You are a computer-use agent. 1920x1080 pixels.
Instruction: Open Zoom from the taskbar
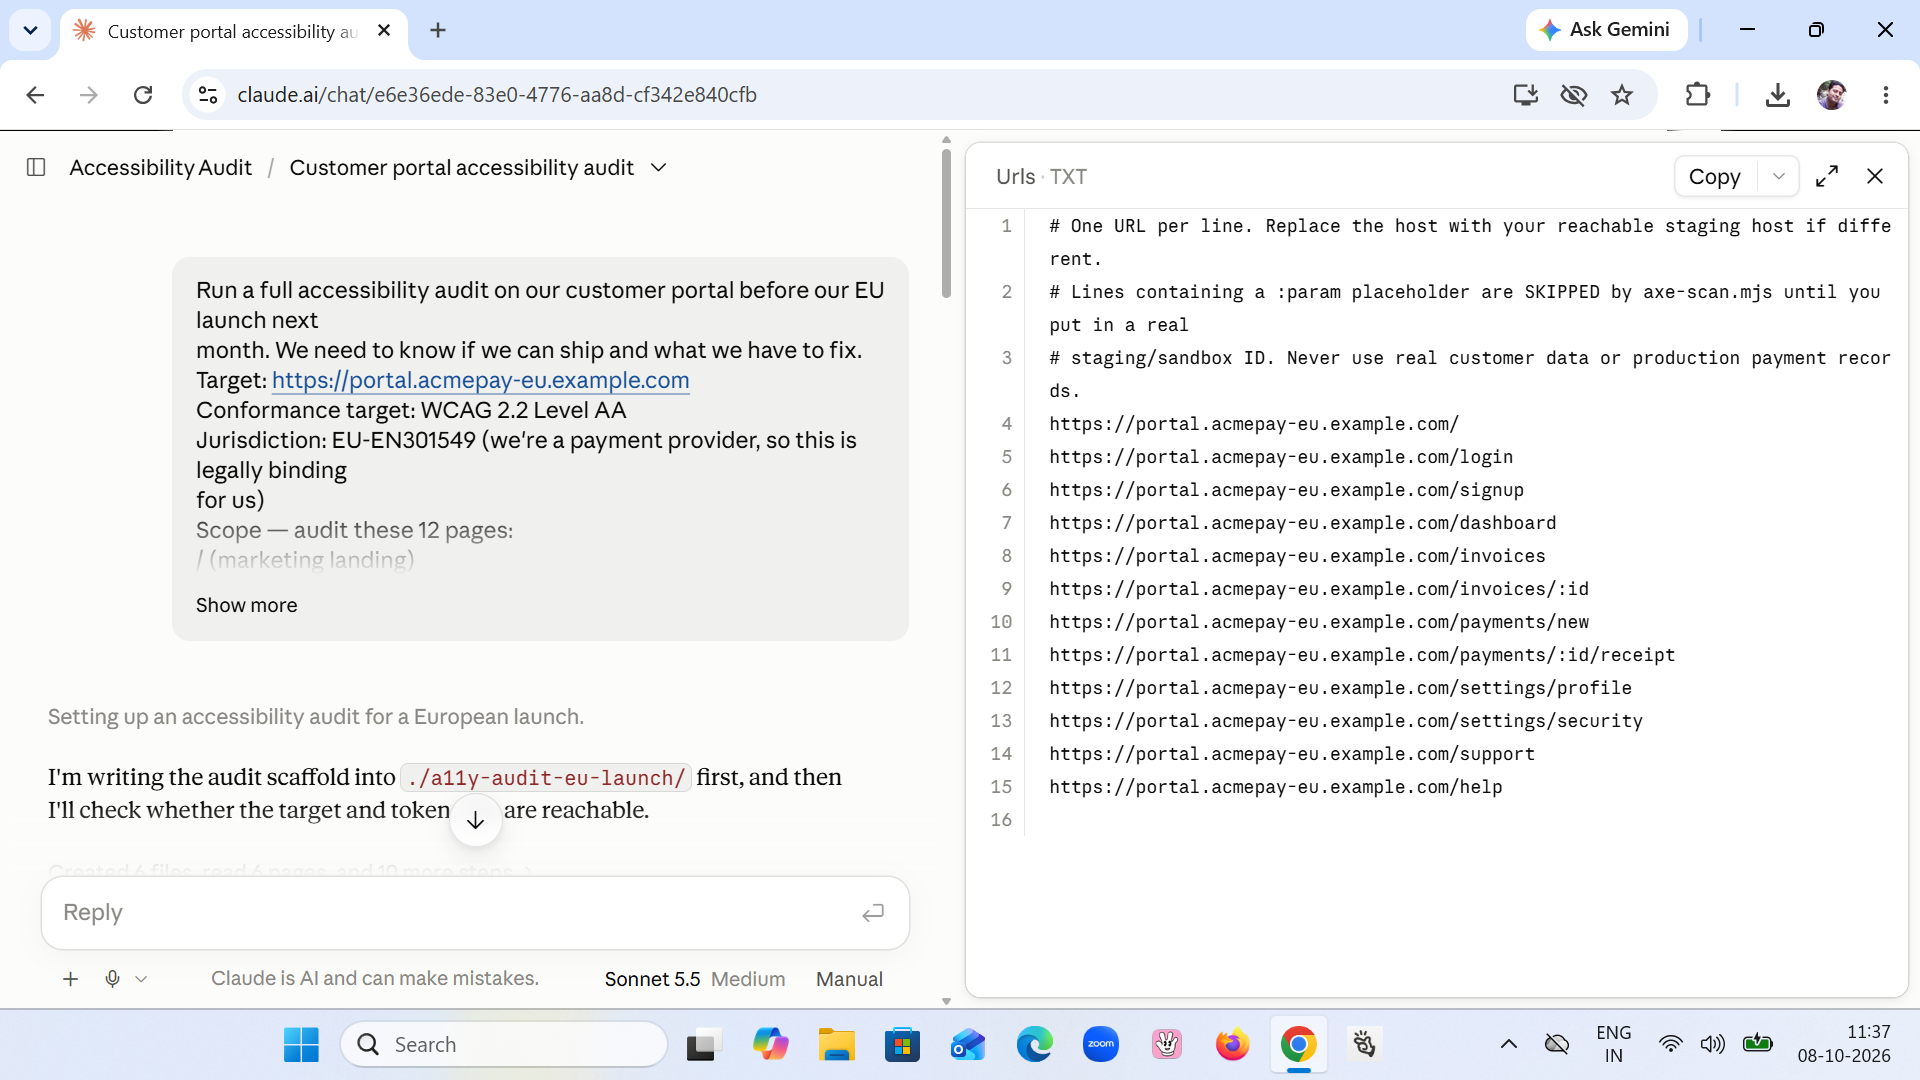[x=1100, y=1044]
